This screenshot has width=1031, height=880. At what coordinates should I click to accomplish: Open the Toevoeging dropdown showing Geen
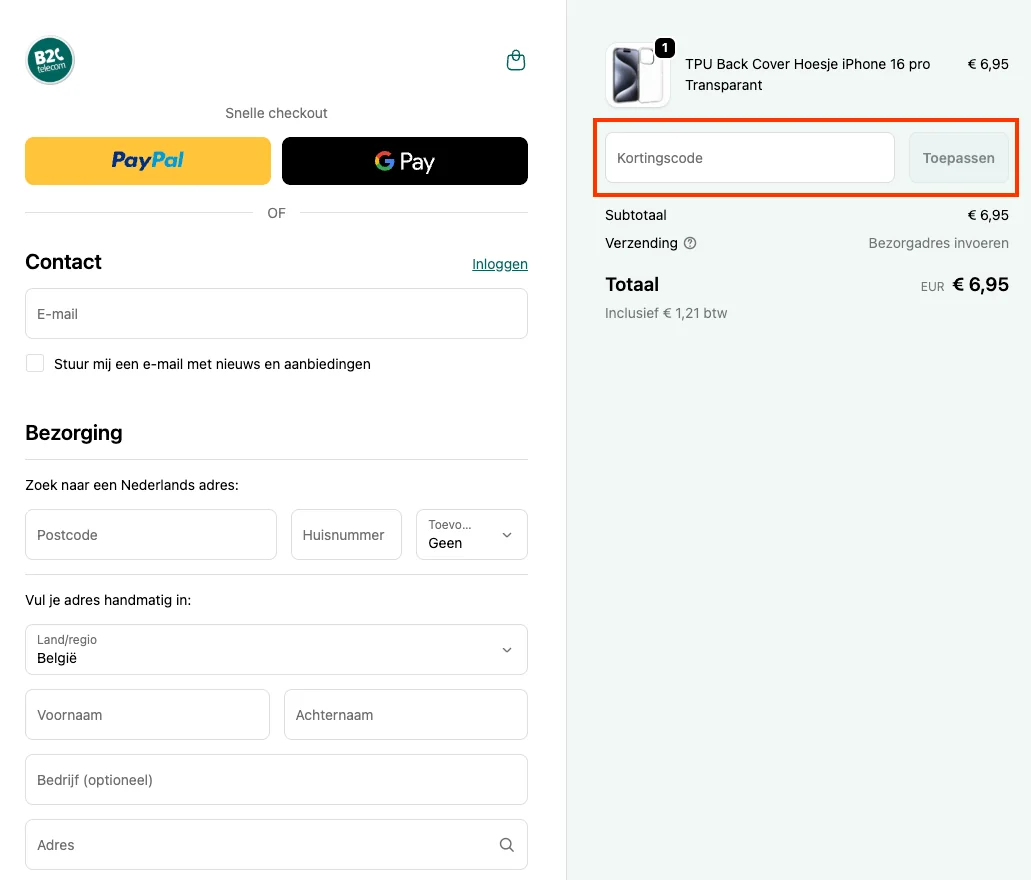pos(471,535)
